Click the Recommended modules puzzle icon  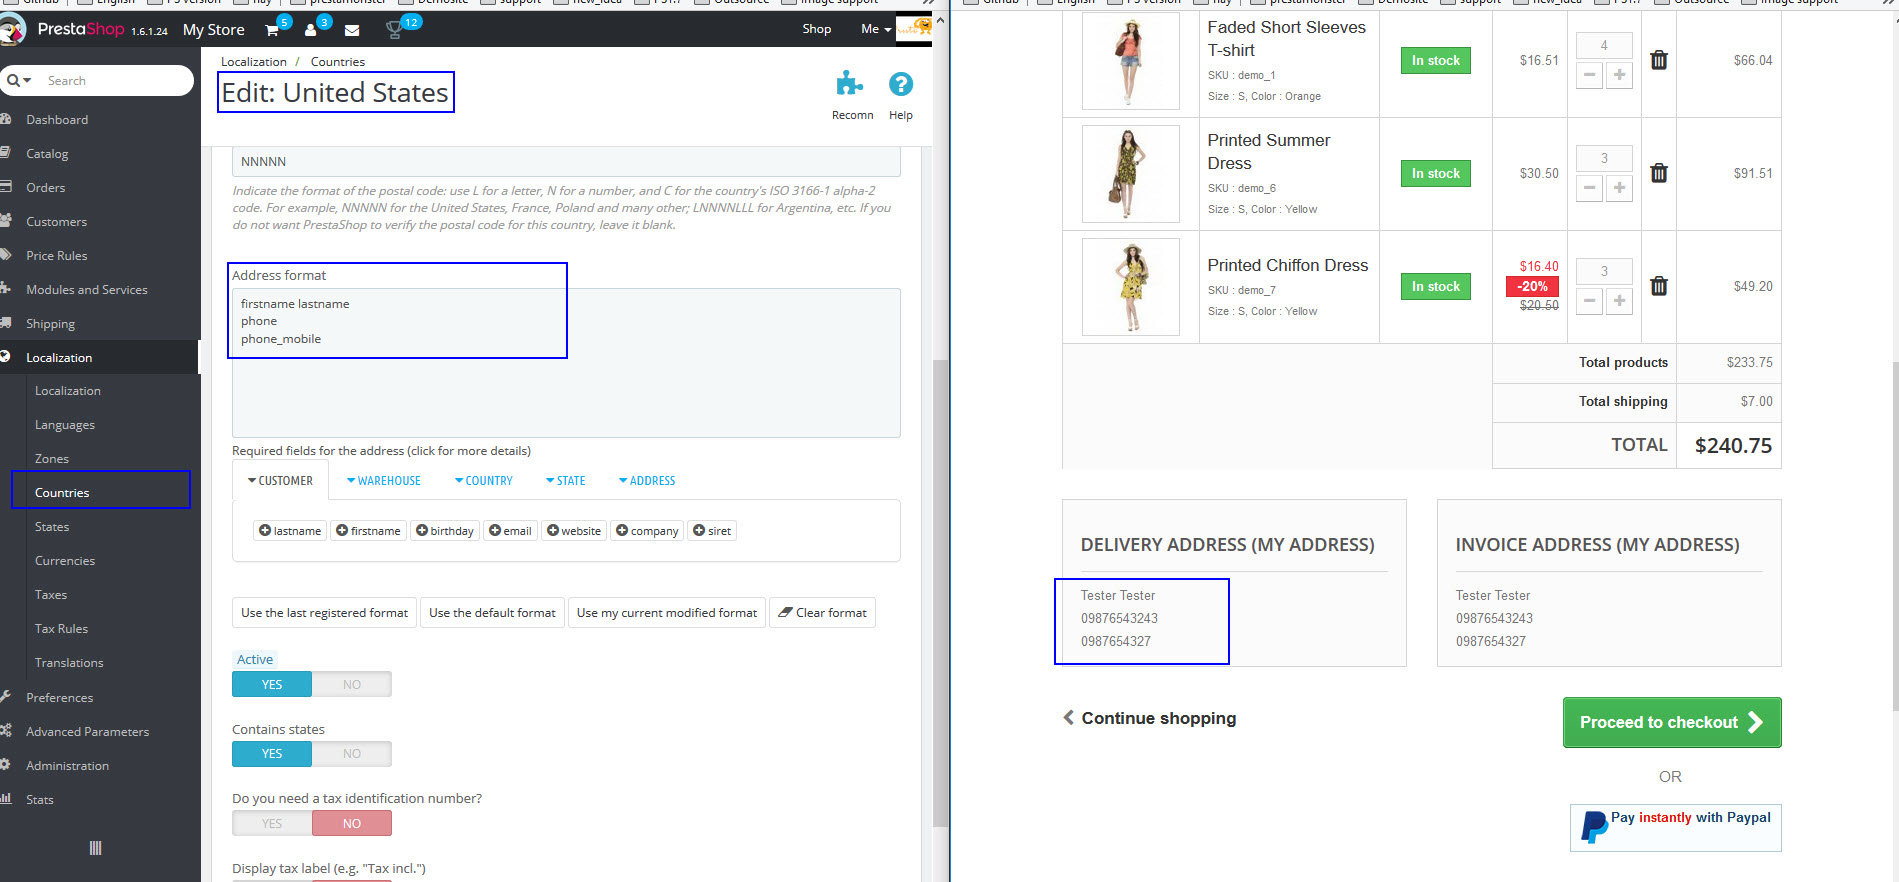[850, 84]
